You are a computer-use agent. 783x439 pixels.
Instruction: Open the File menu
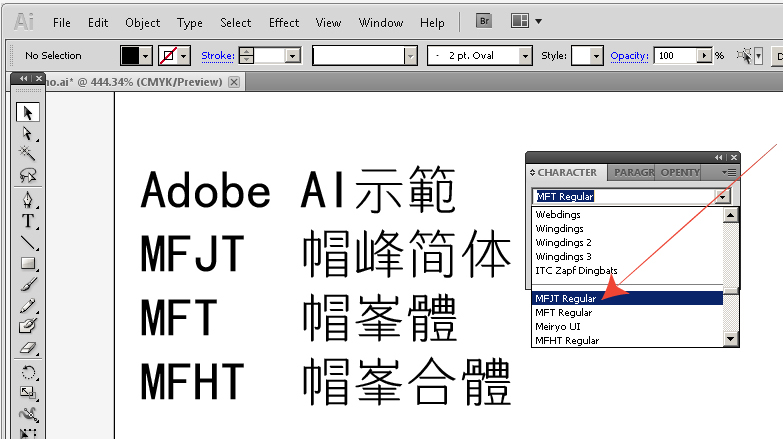click(x=61, y=23)
